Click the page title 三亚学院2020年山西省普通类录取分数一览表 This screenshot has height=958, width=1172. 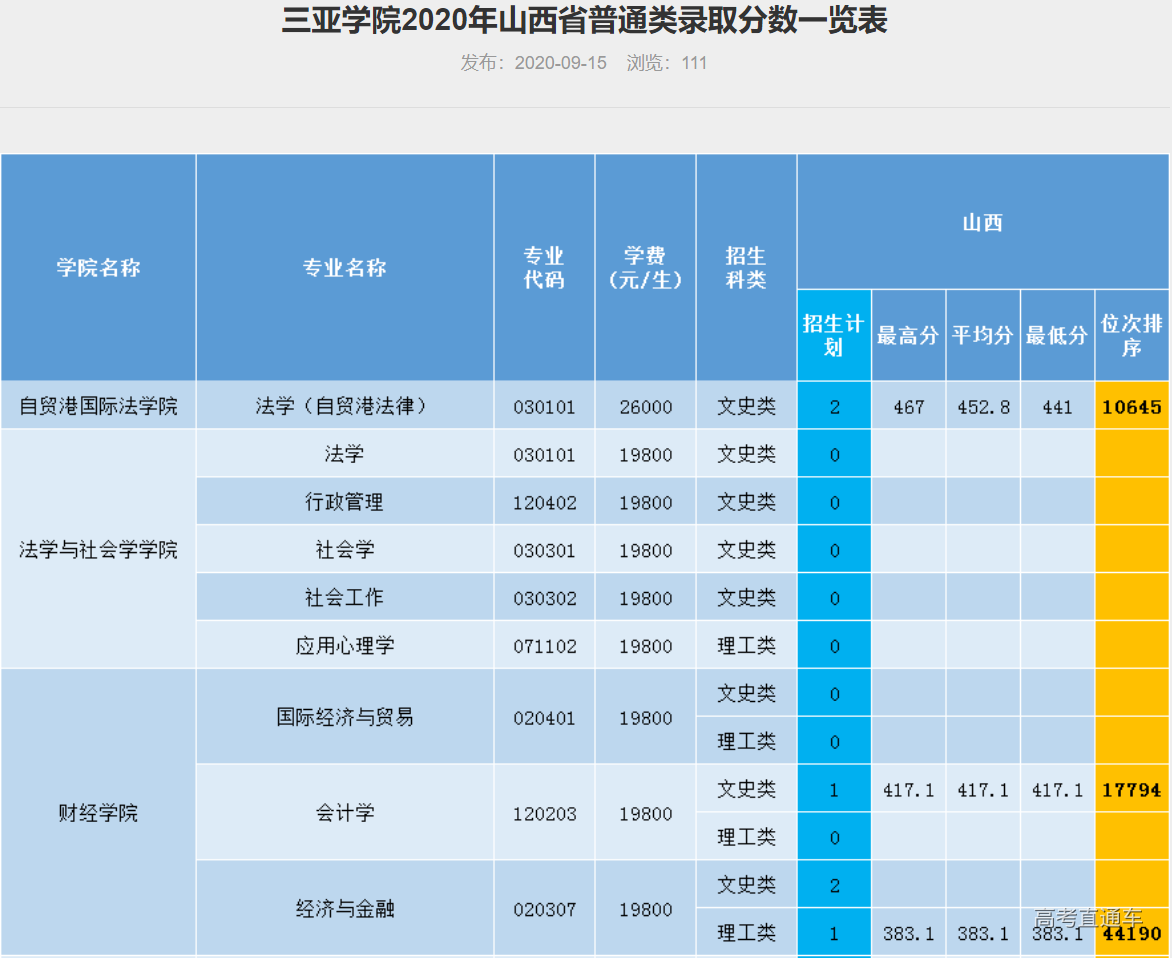(585, 20)
